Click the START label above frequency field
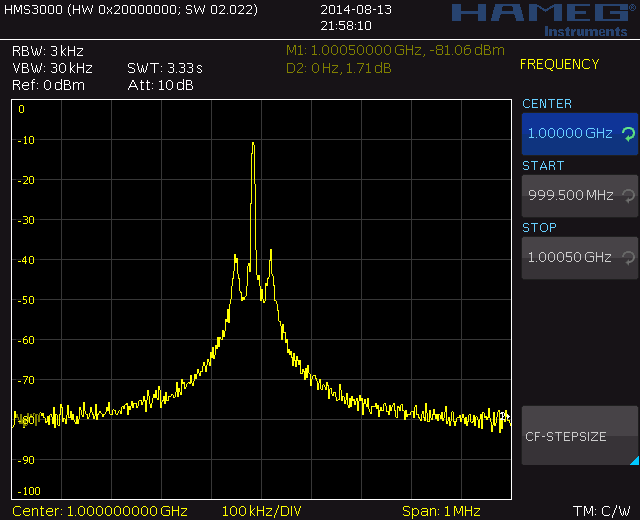Viewport: 640px width, 520px height. point(543,166)
